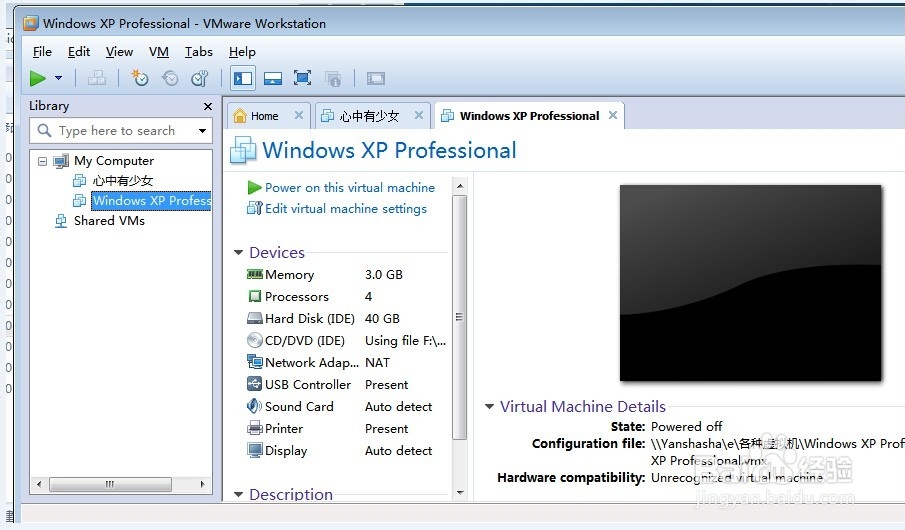
Task: Close the Windows XP Professional tab
Action: coord(613,115)
